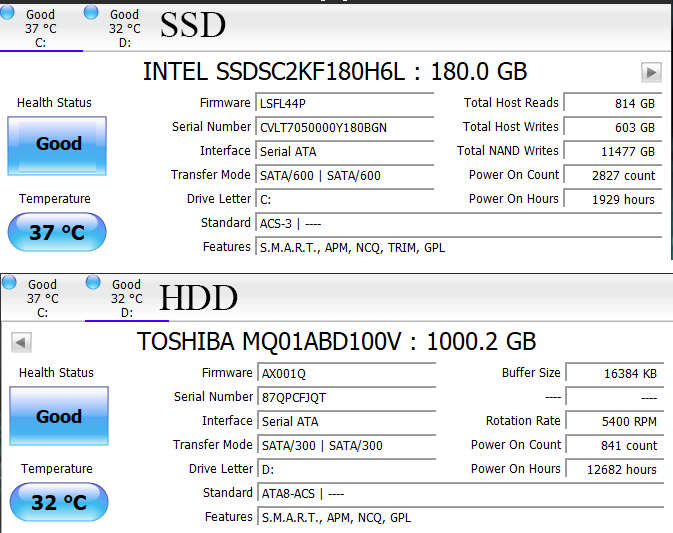The width and height of the screenshot is (673, 533).
Task: Click the Drive Letter C: field
Action: 345,200
